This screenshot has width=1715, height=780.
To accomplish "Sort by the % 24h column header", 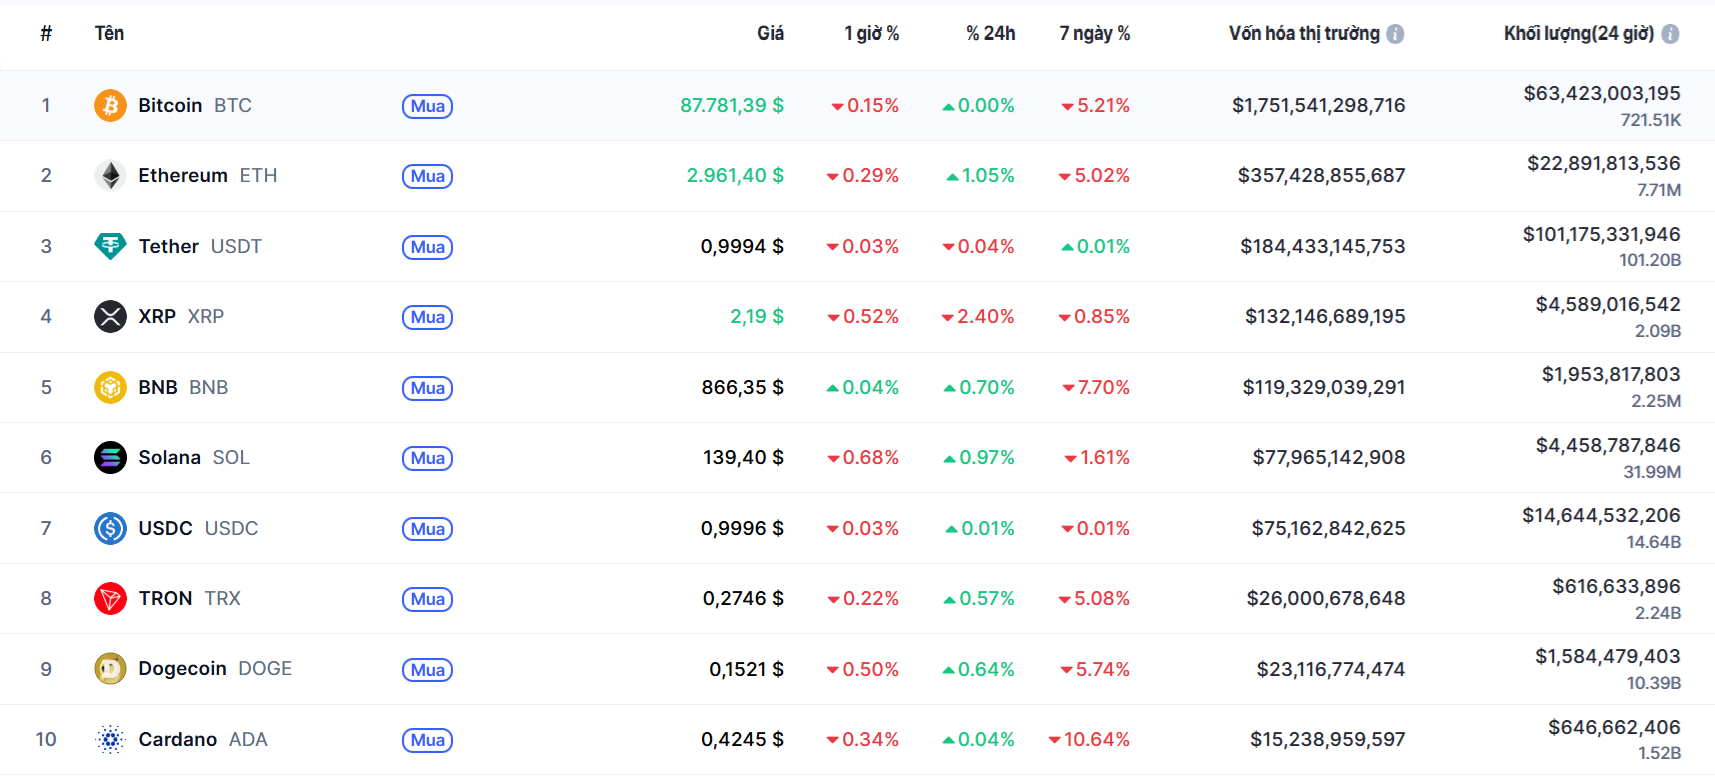I will pyautogui.click(x=990, y=34).
